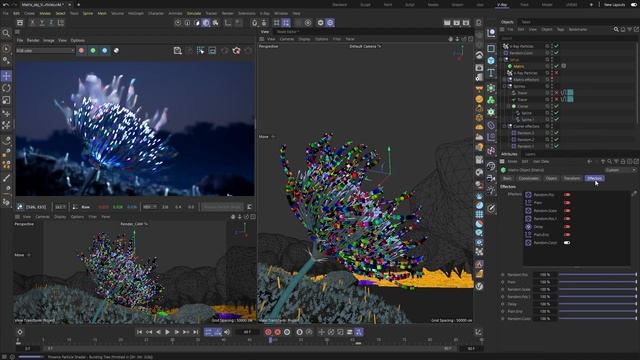This screenshot has height=360, width=640.
Task: Step to previous frame
Action: [x=158, y=332]
